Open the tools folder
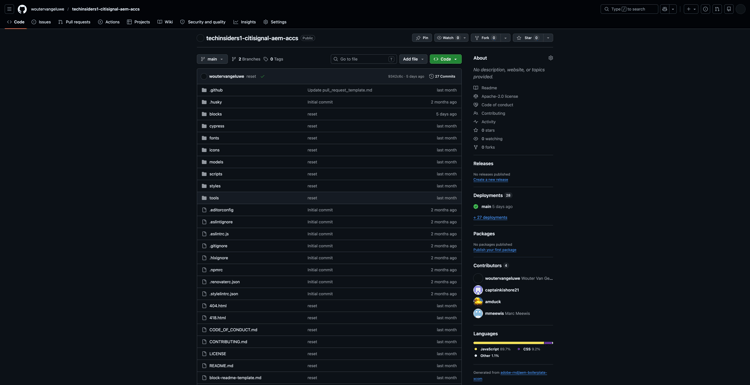This screenshot has height=385, width=750. click(x=214, y=198)
